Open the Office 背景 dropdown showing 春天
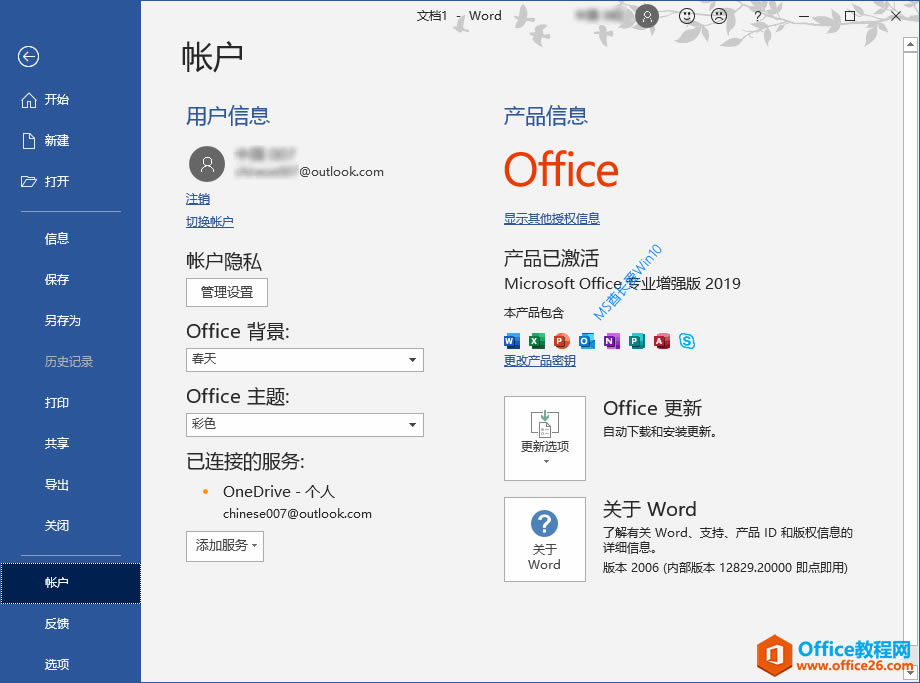Viewport: 920px width, 683px height. click(305, 360)
